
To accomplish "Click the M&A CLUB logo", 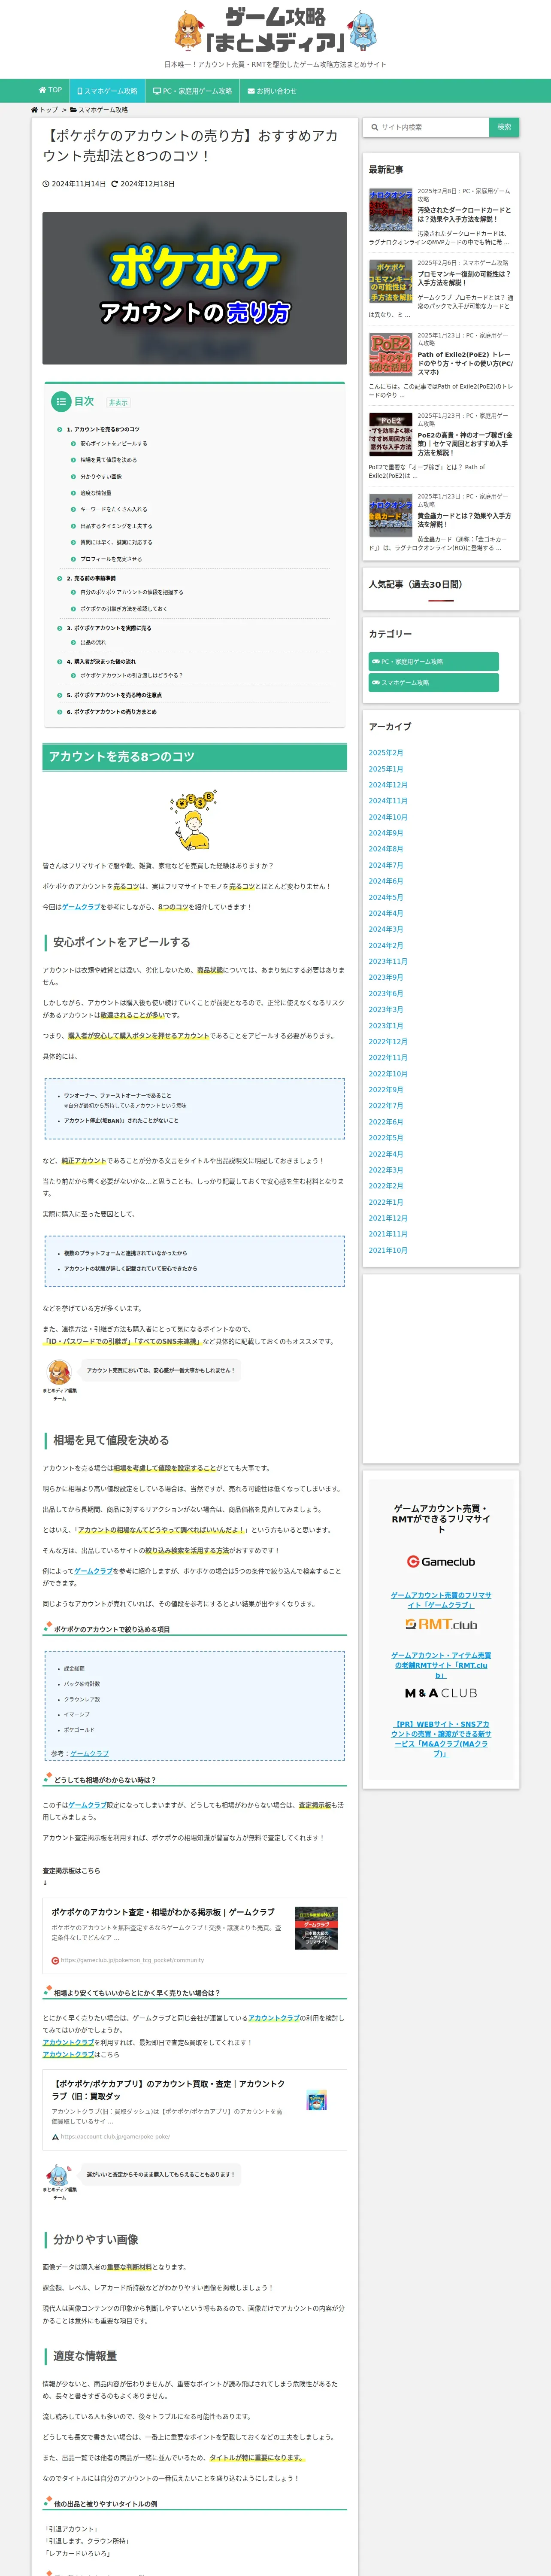I will 441,1693.
